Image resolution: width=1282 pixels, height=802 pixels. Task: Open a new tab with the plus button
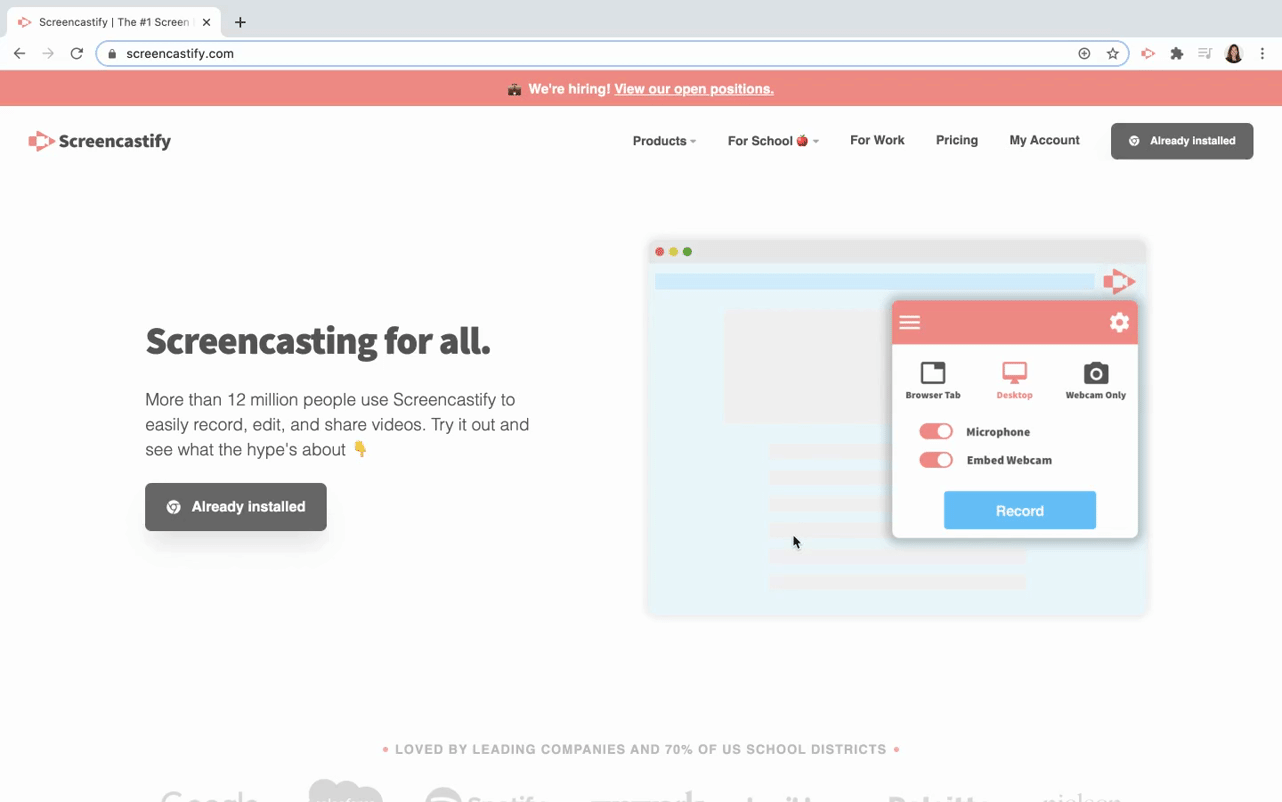(x=240, y=22)
